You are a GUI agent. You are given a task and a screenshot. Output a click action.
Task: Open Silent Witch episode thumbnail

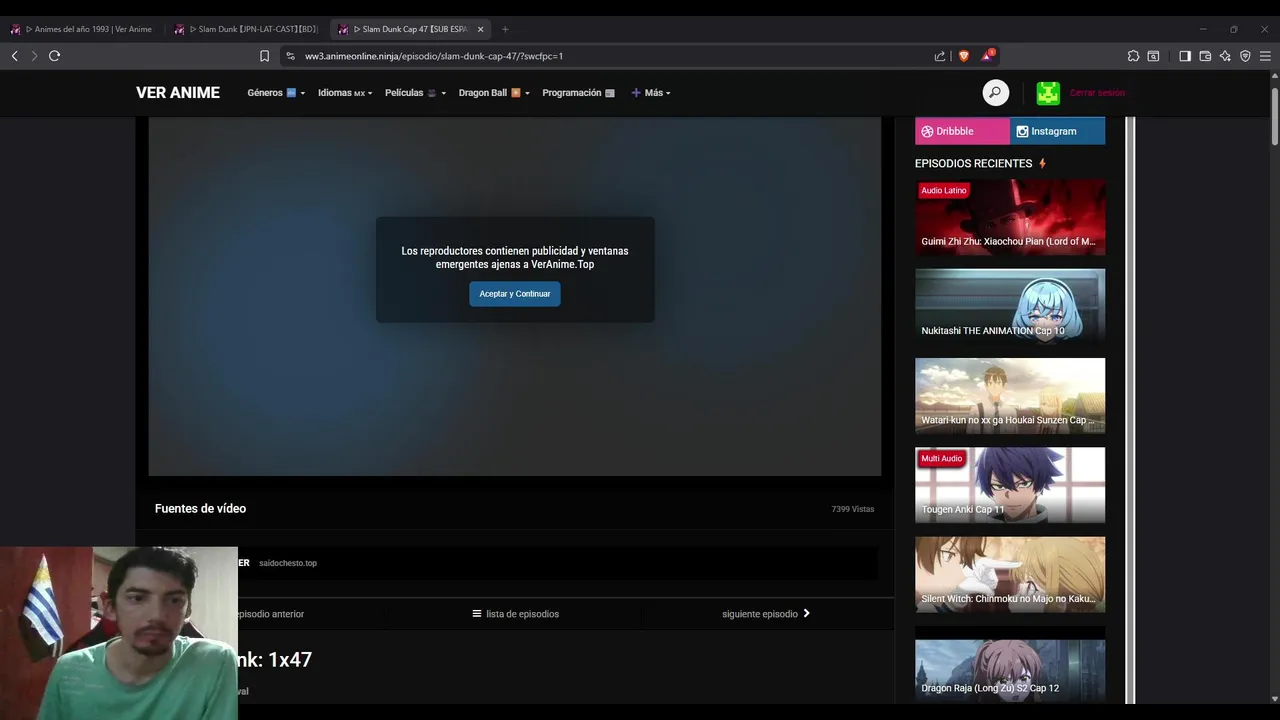point(1010,574)
